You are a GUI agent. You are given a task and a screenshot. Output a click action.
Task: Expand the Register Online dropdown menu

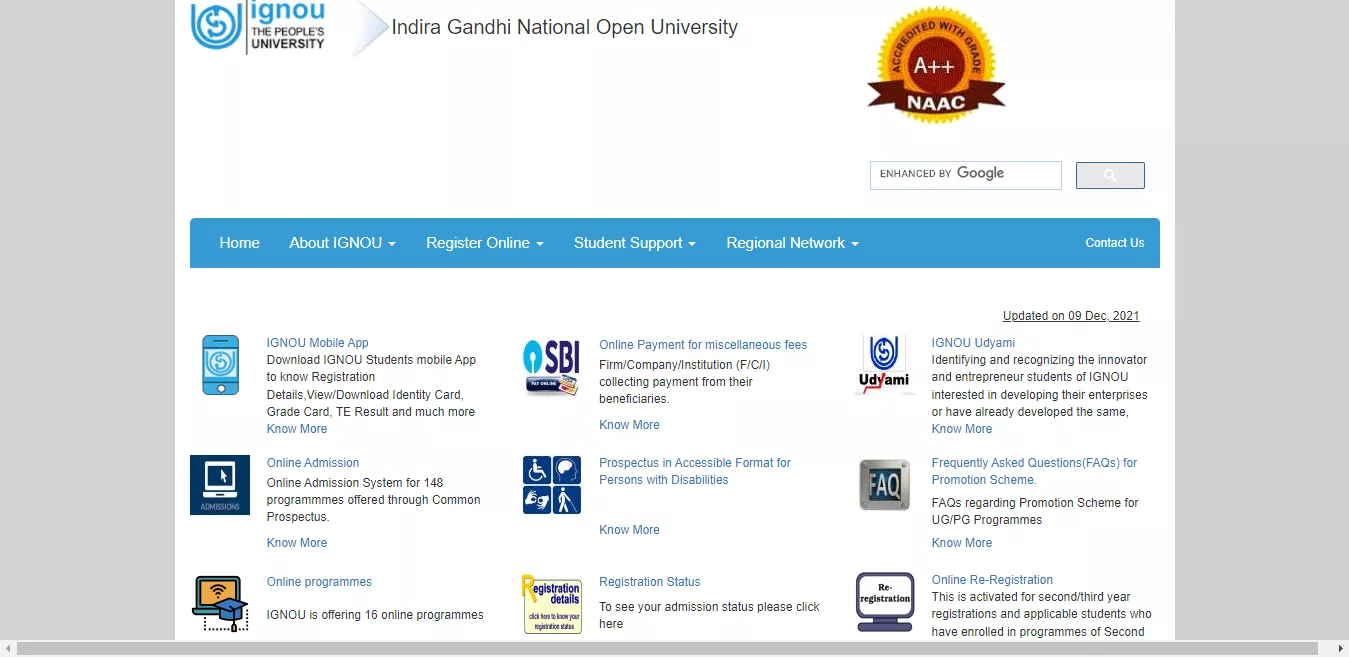(485, 243)
